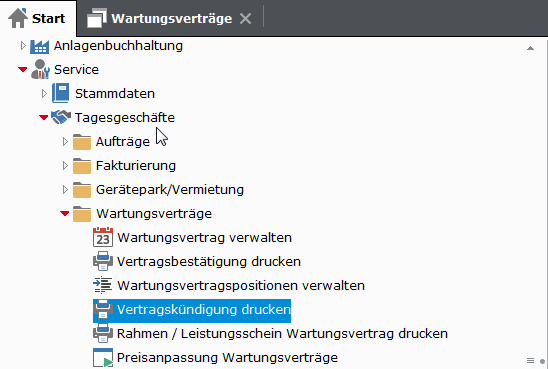Click the Preisanpassung Wartungsverträge window-play icon
This screenshot has width=548, height=369.
tap(103, 357)
